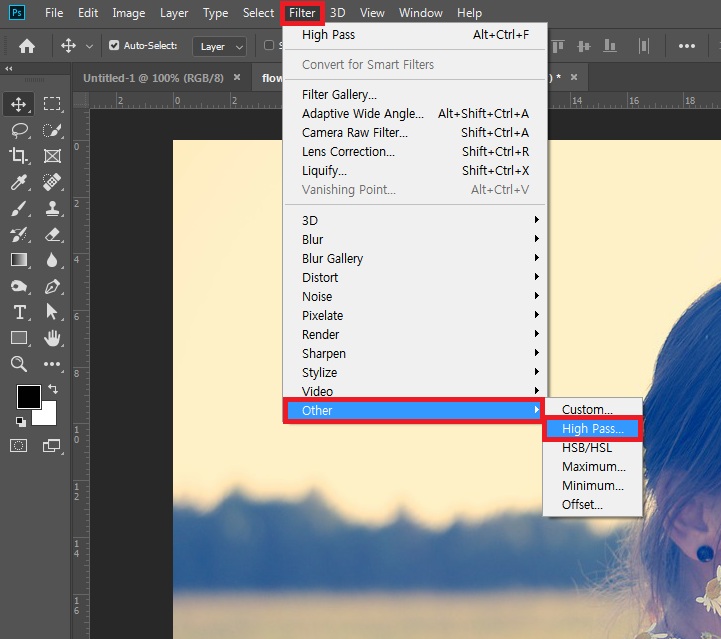This screenshot has width=721, height=639.
Task: Expand the Pixelate filter submenu
Action: tap(415, 315)
